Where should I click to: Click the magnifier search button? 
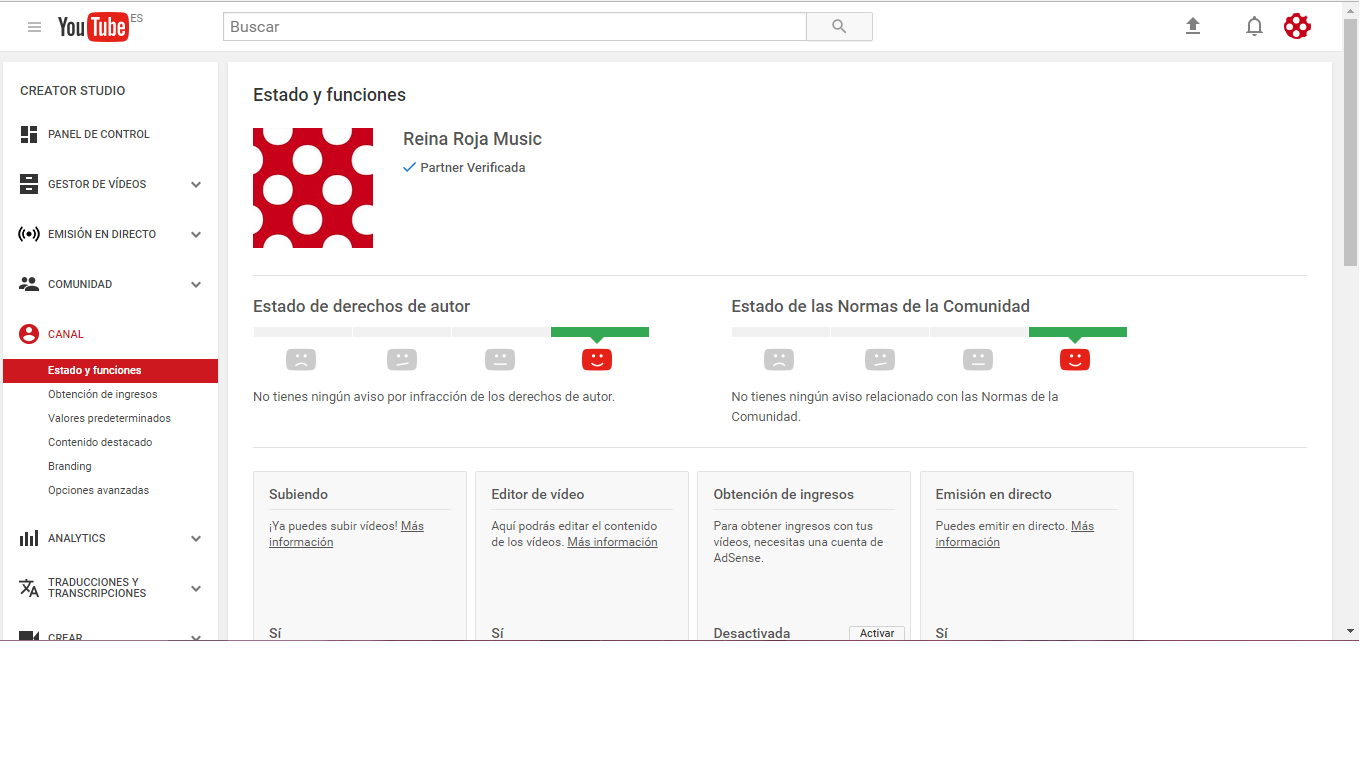tap(839, 27)
